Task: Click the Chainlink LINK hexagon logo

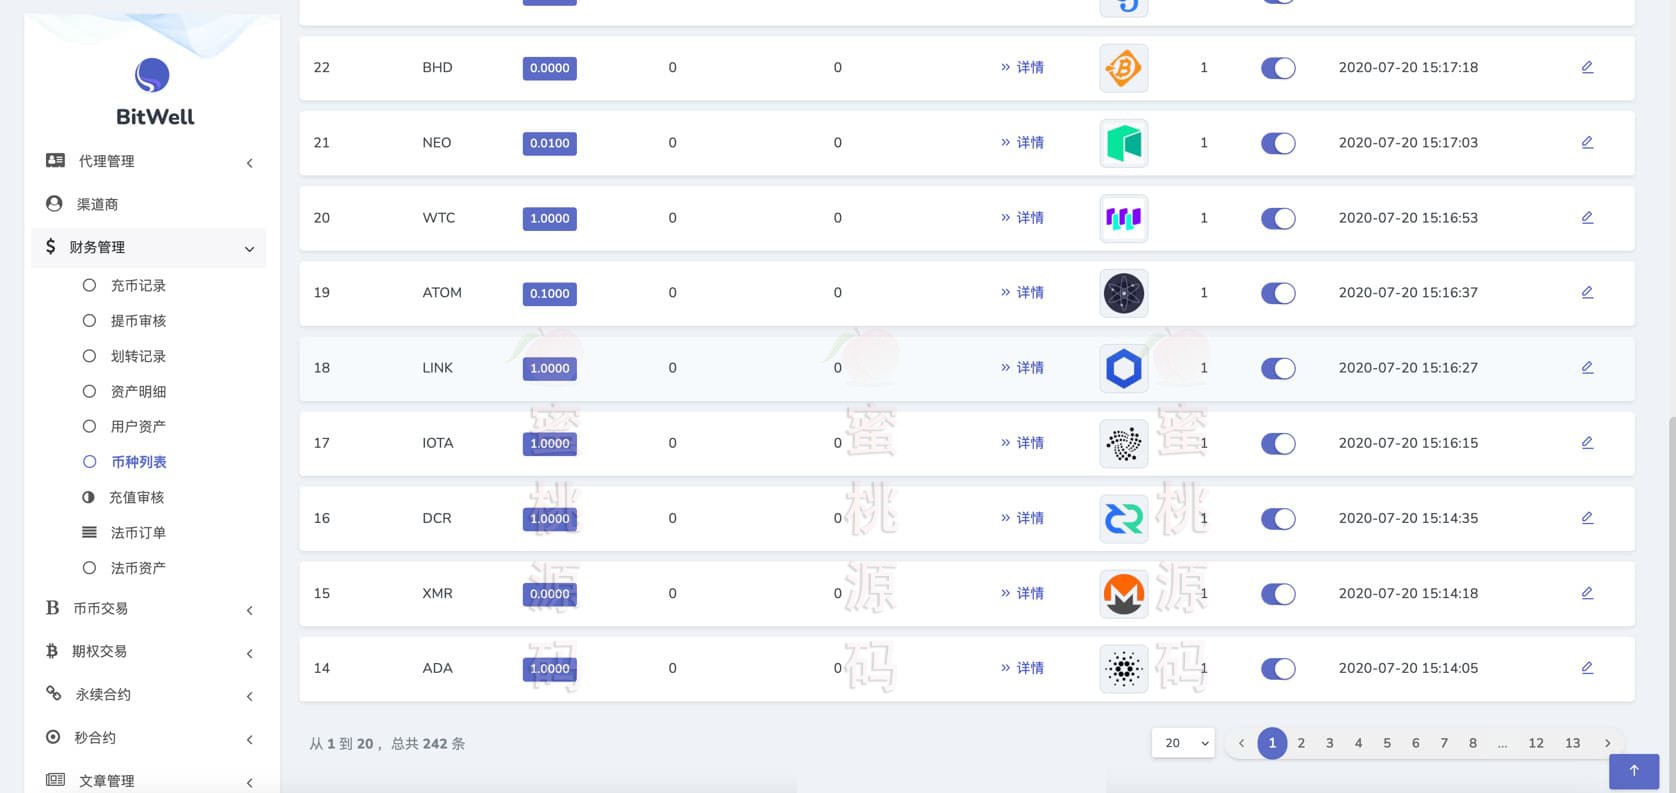Action: (1123, 368)
